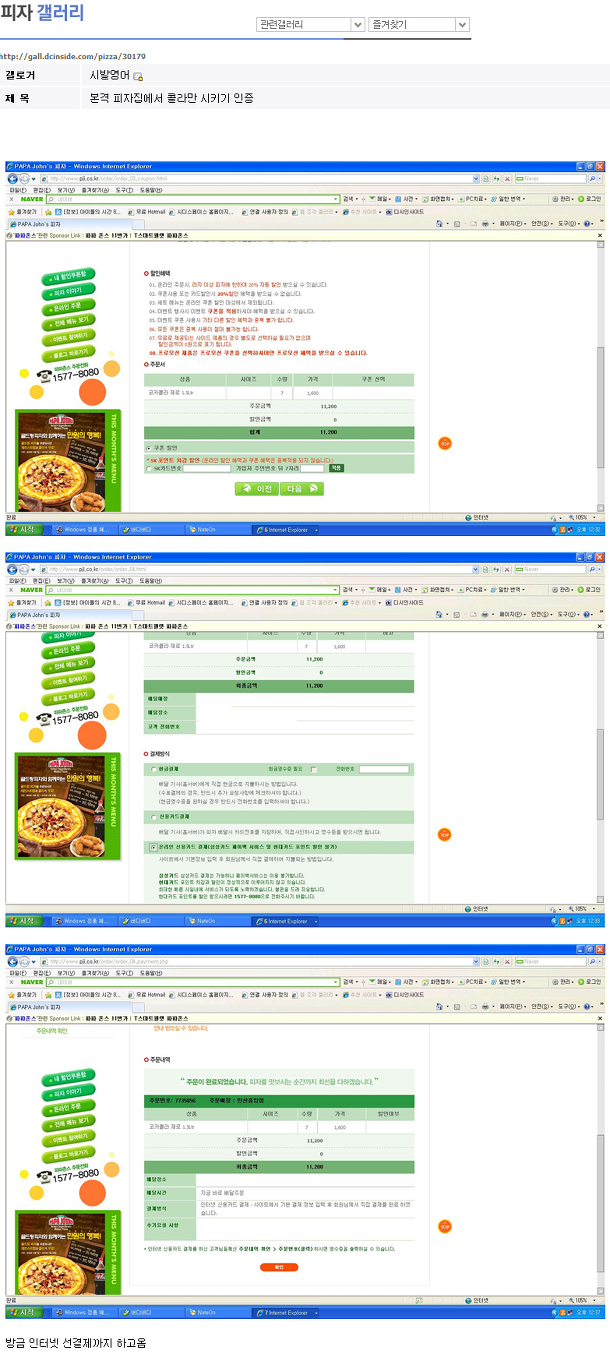Screen dimensions: 610x1361
Task: Open the 즐겨찾기 dropdown beside 관련갤러리
Action: pos(419,24)
